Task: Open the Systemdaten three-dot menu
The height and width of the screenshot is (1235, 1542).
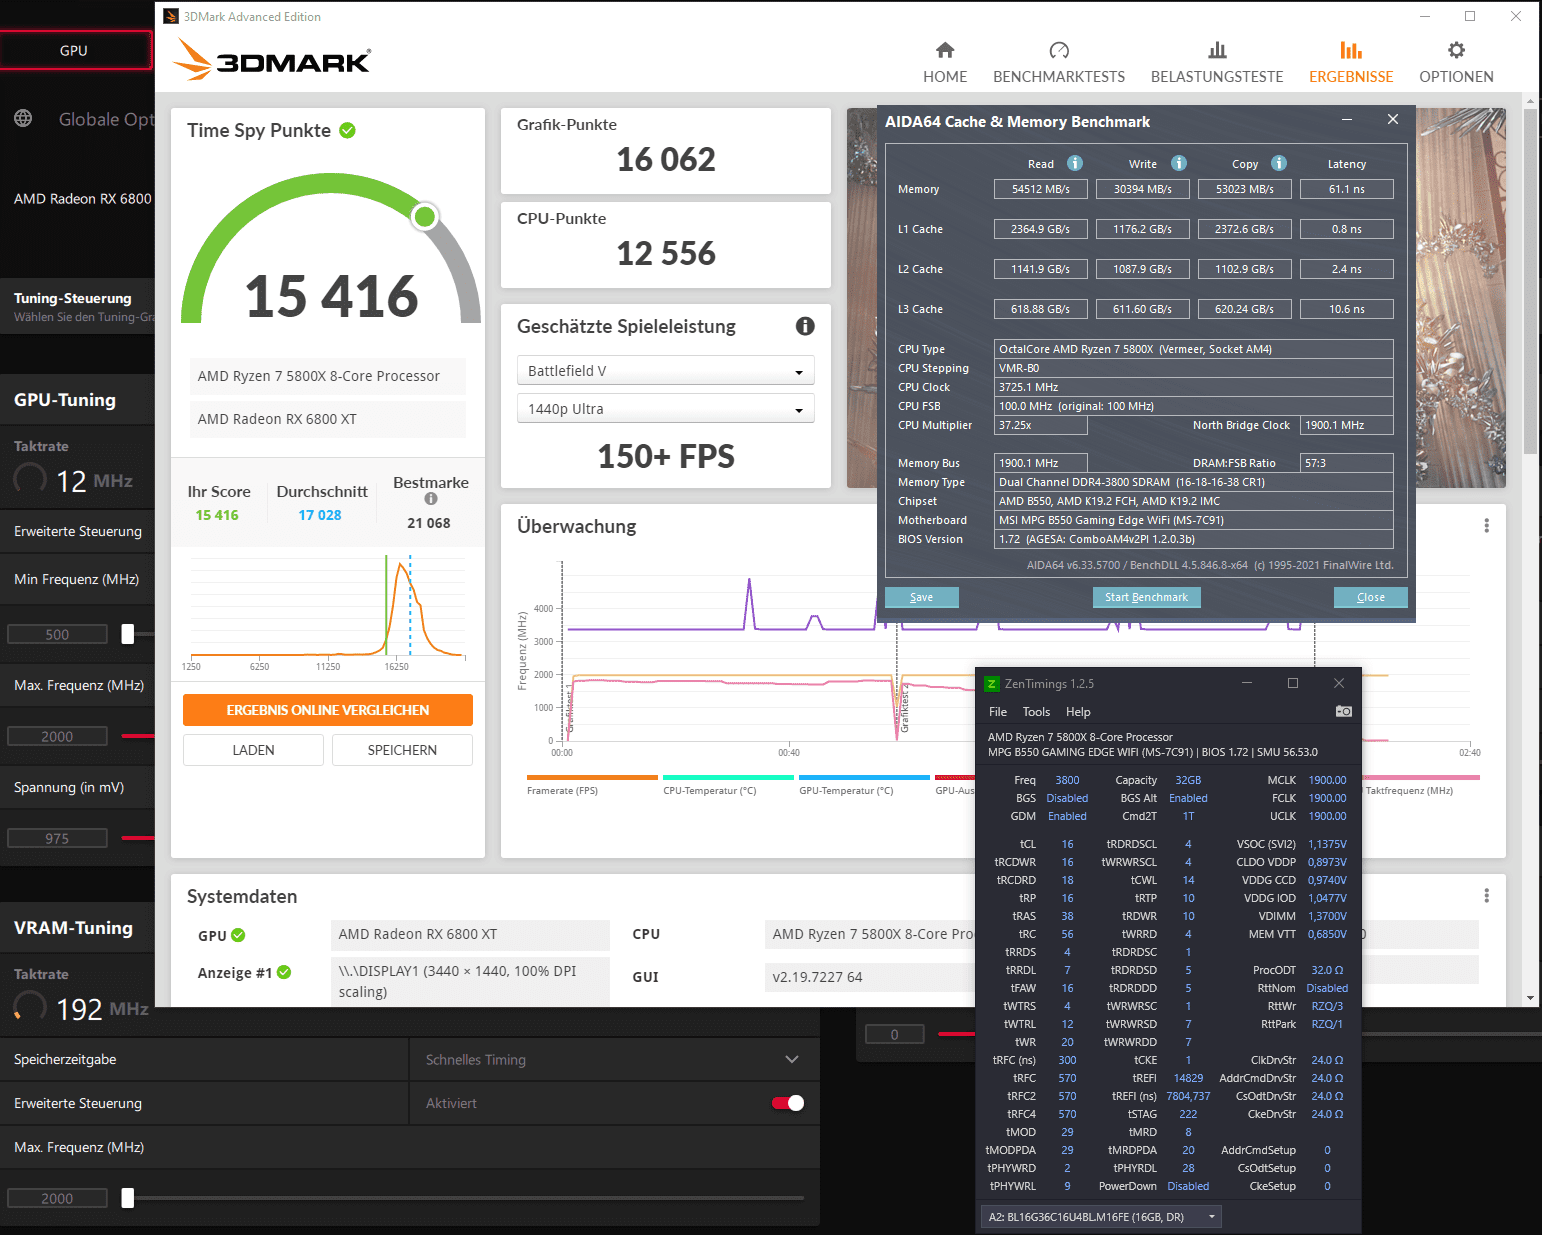Action: coord(1486,896)
